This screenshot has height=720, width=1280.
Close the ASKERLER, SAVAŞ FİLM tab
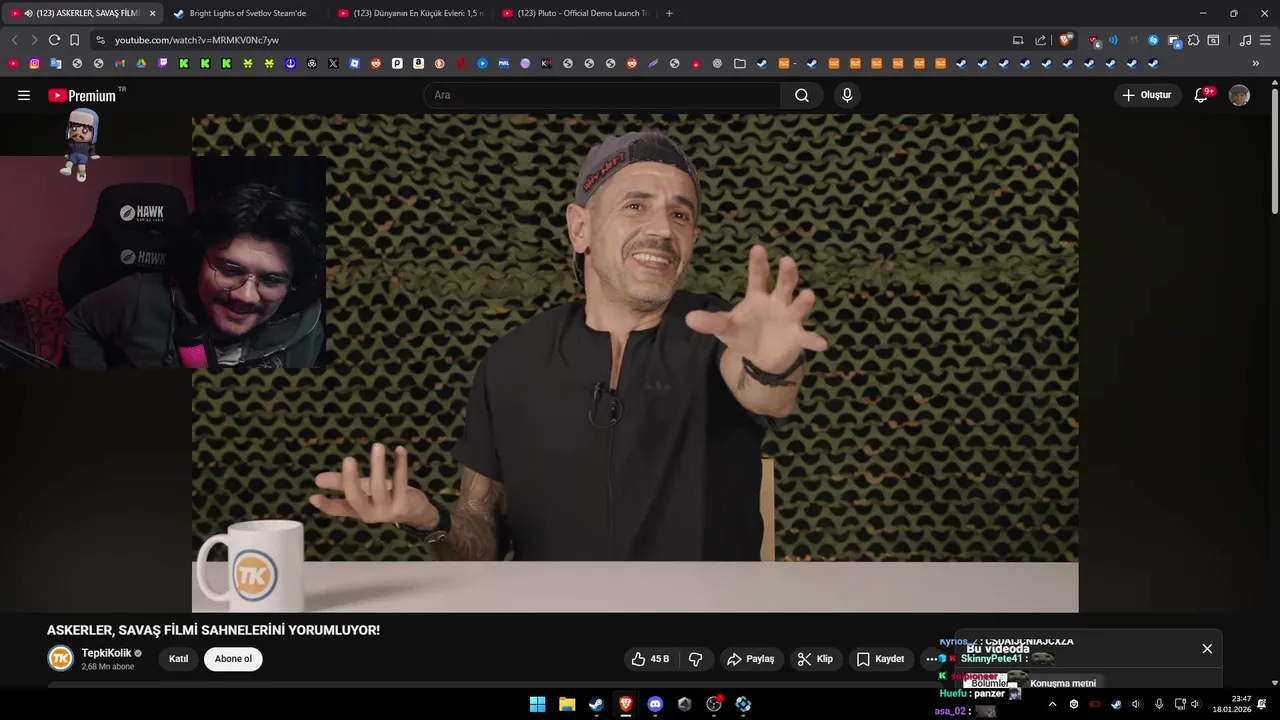point(153,13)
